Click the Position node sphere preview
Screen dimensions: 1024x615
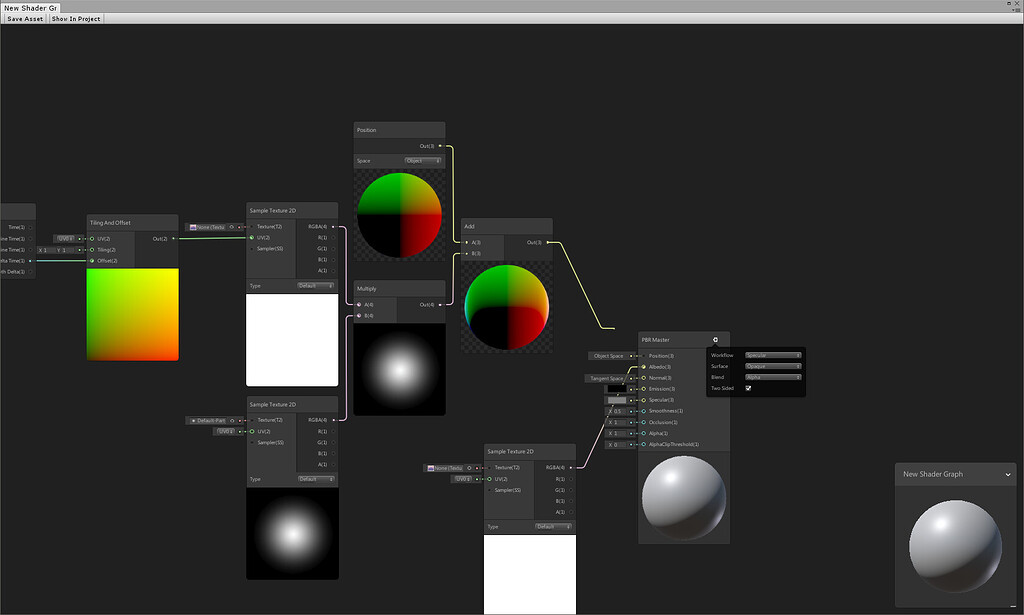400,215
